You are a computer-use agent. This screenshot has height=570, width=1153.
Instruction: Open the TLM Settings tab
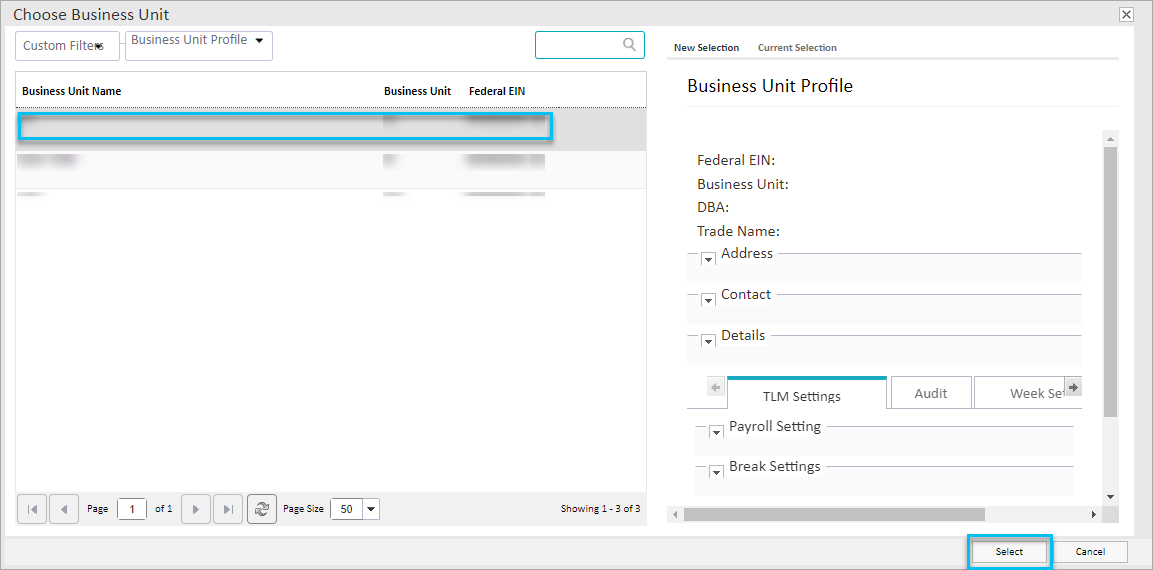point(807,393)
